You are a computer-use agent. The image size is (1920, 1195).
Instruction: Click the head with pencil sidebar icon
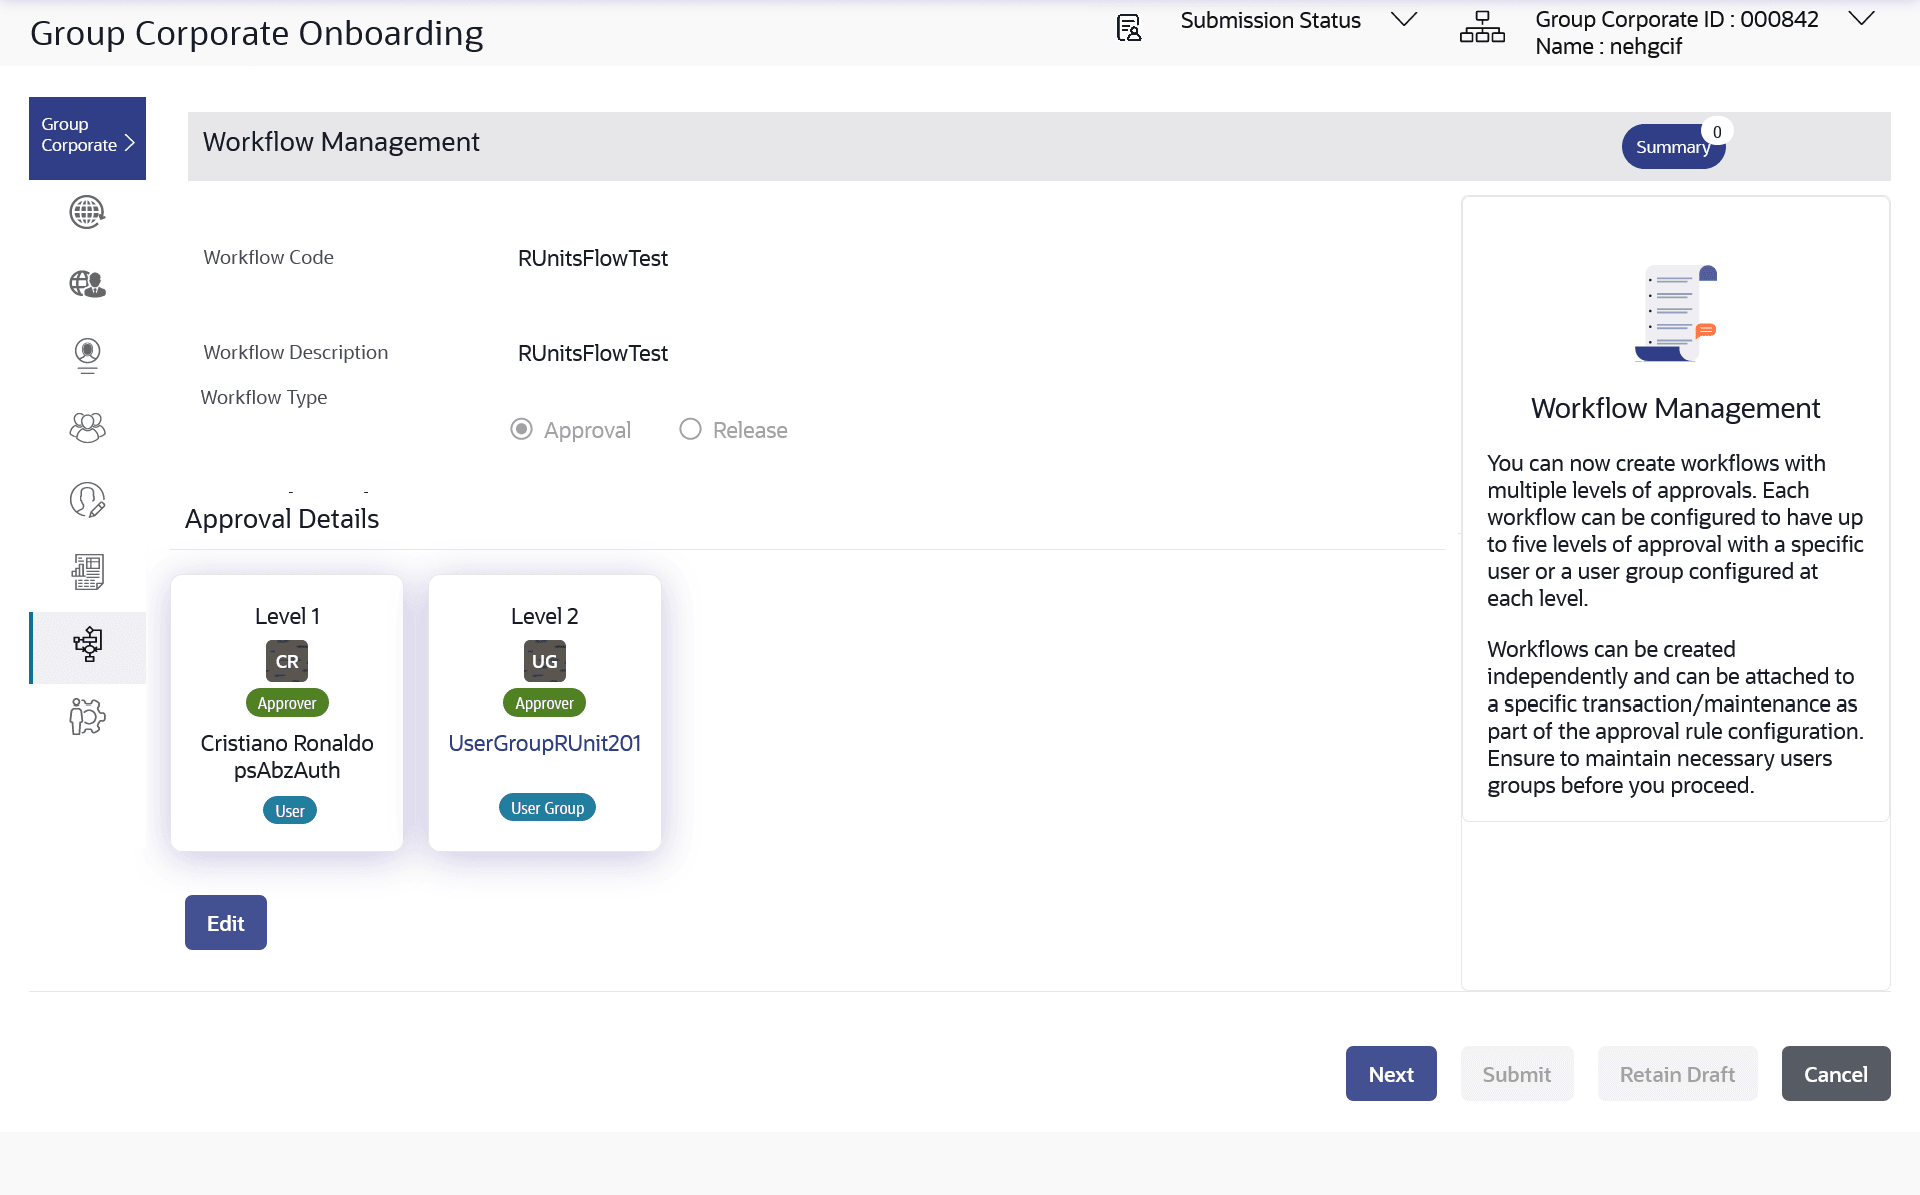87,500
